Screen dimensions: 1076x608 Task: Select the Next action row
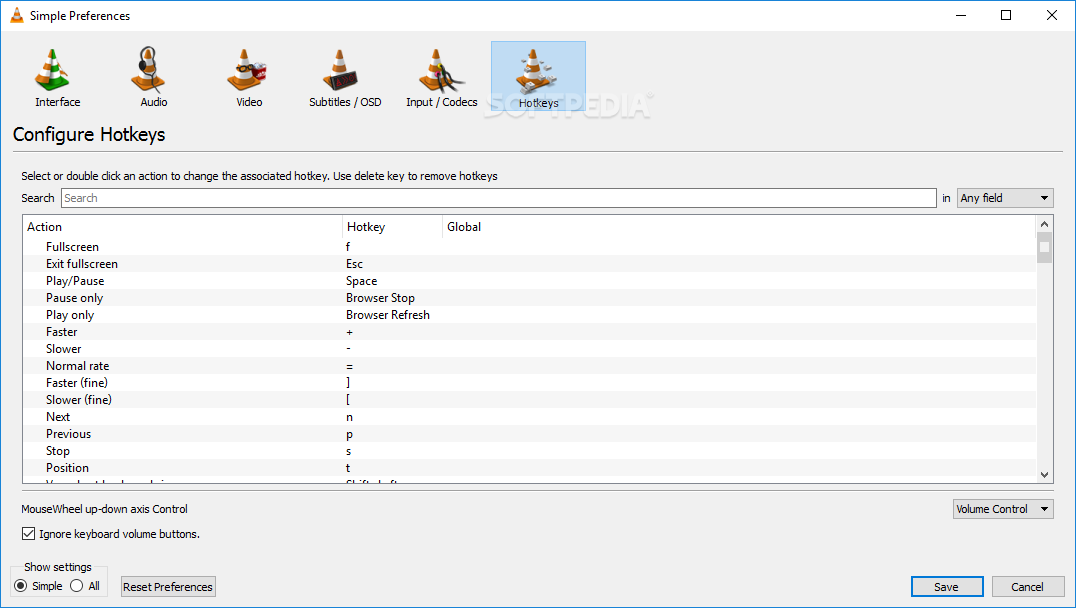(x=529, y=417)
